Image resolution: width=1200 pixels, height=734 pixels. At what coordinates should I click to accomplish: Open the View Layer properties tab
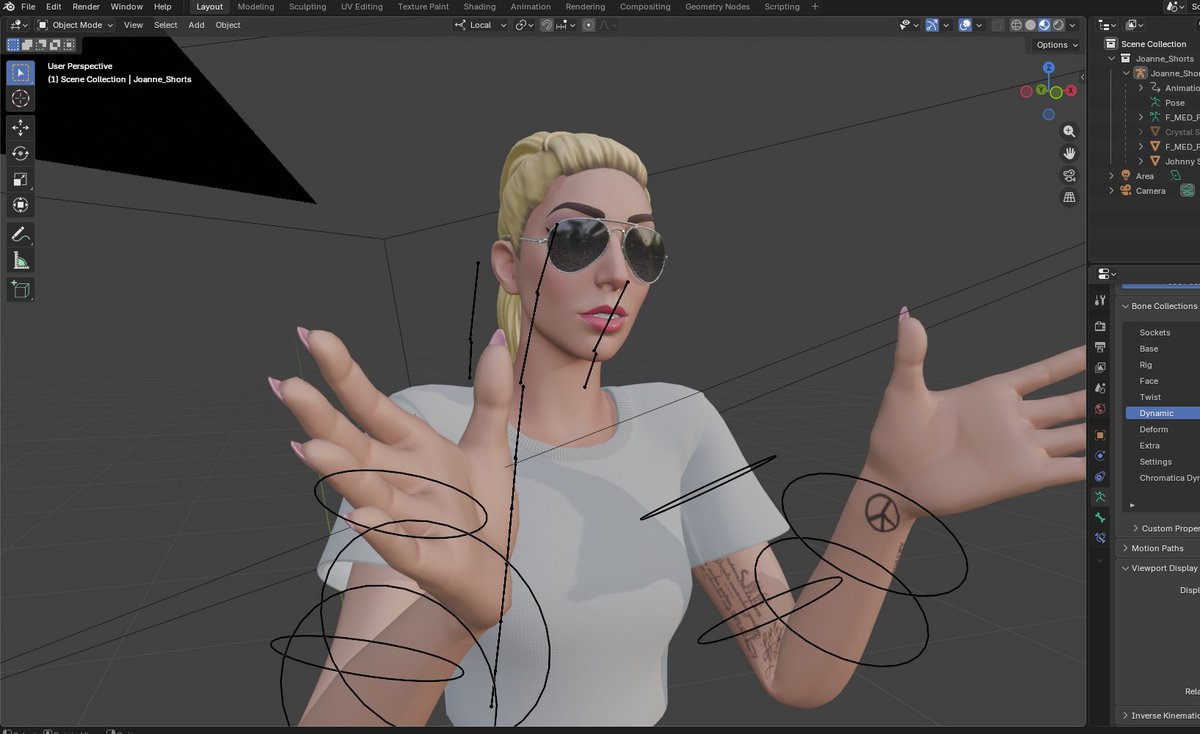pyautogui.click(x=1100, y=368)
